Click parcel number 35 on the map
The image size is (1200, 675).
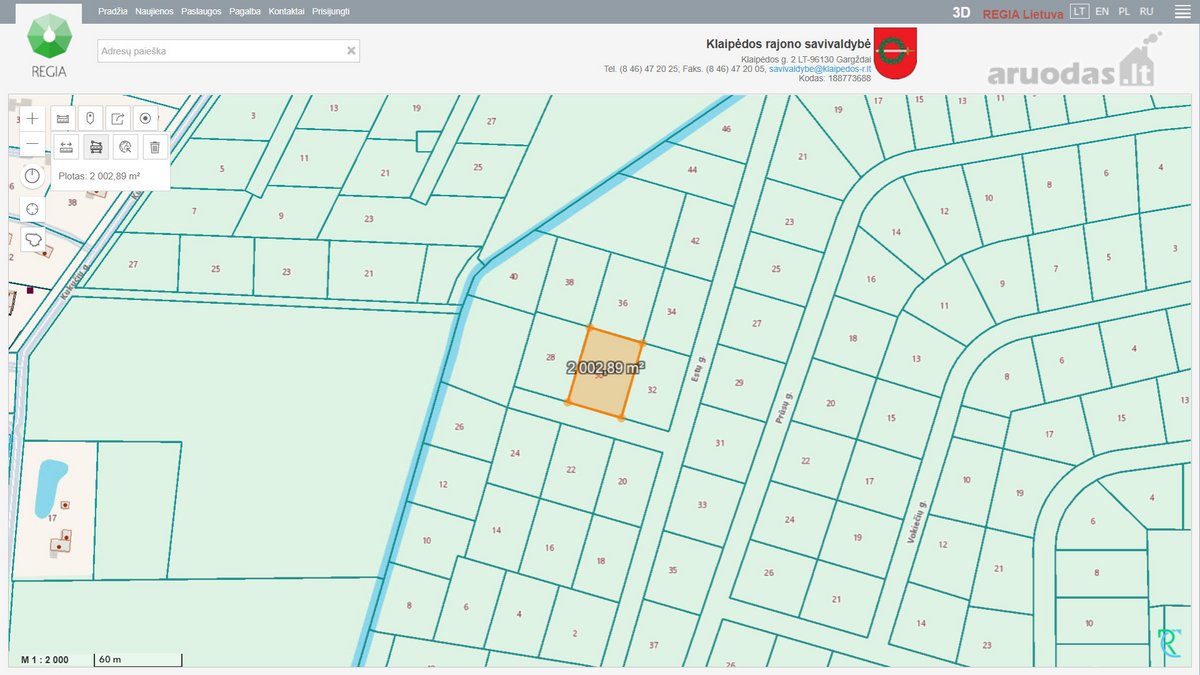coord(673,570)
